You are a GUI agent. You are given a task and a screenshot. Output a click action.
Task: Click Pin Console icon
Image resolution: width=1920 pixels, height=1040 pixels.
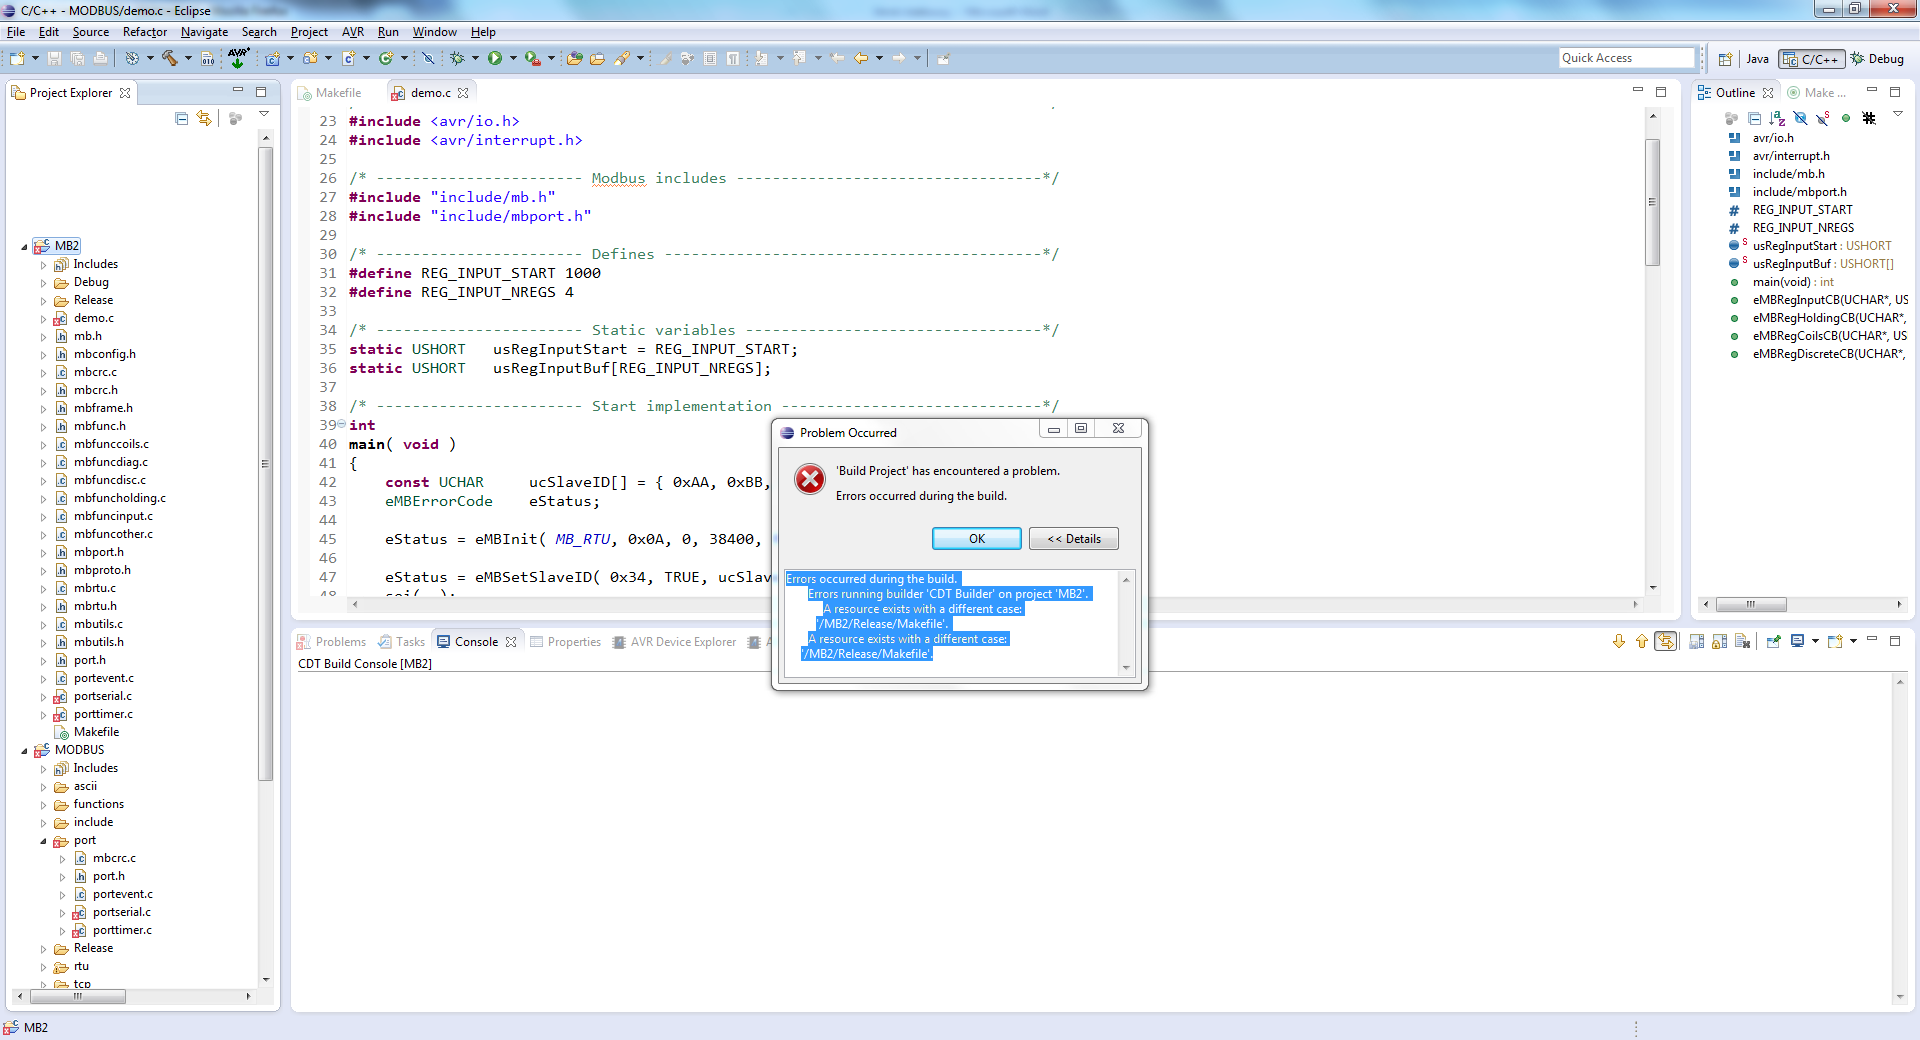coord(1773,642)
